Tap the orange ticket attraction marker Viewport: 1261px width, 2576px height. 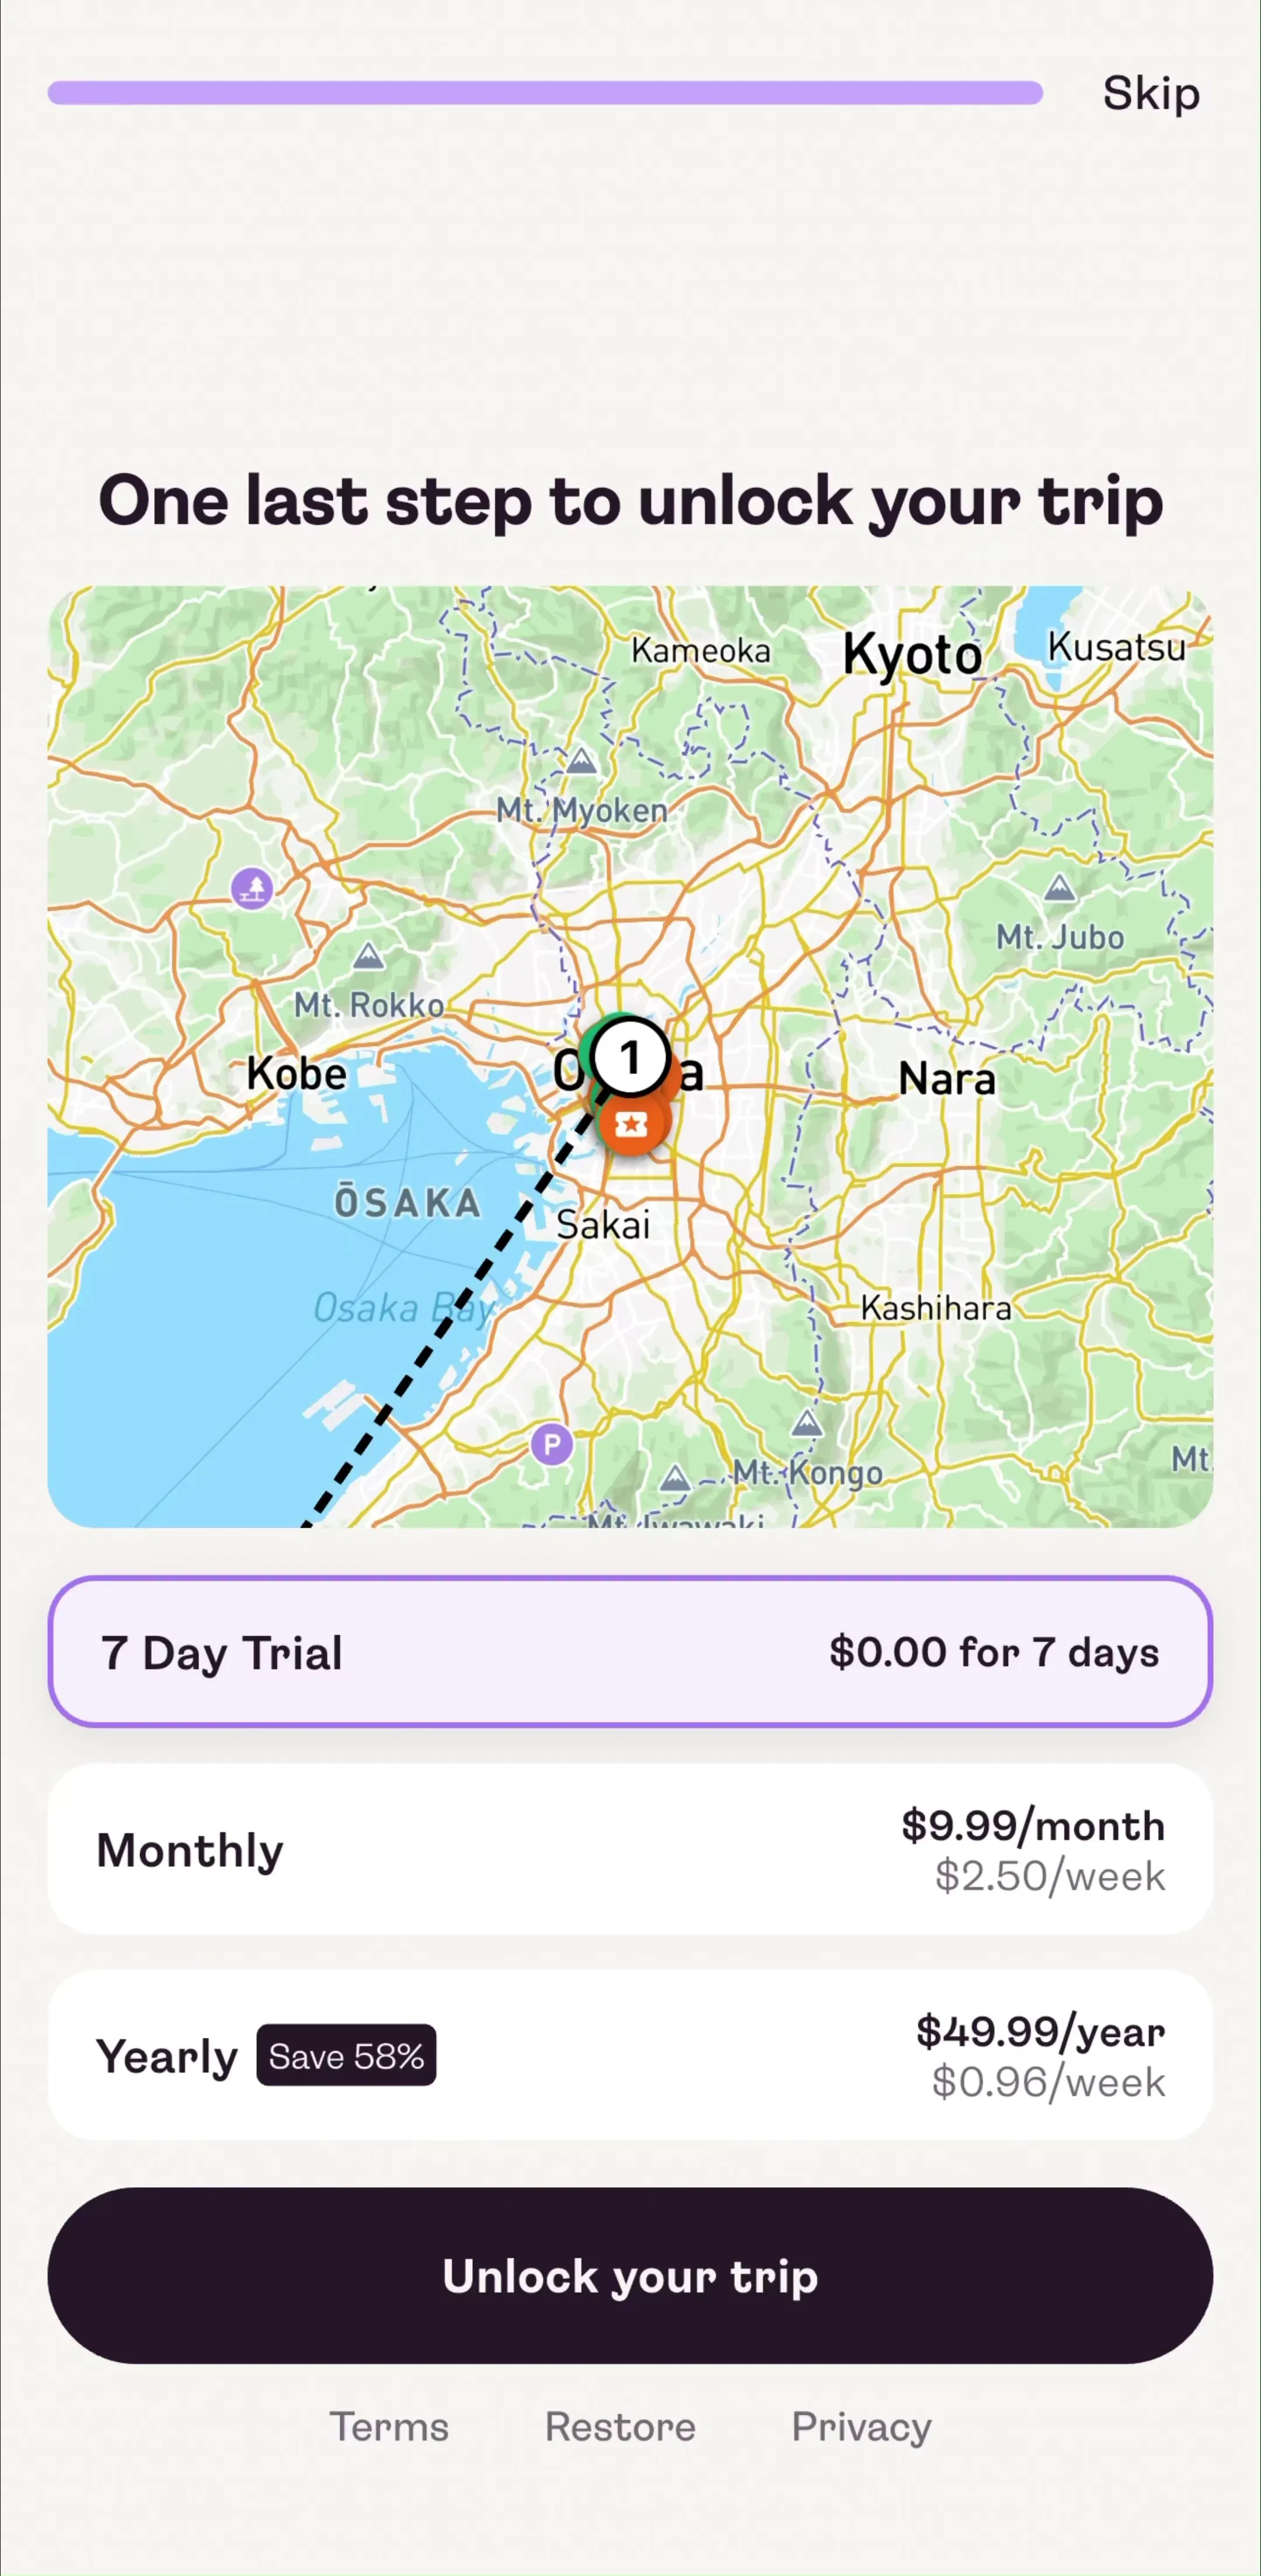(x=631, y=1125)
